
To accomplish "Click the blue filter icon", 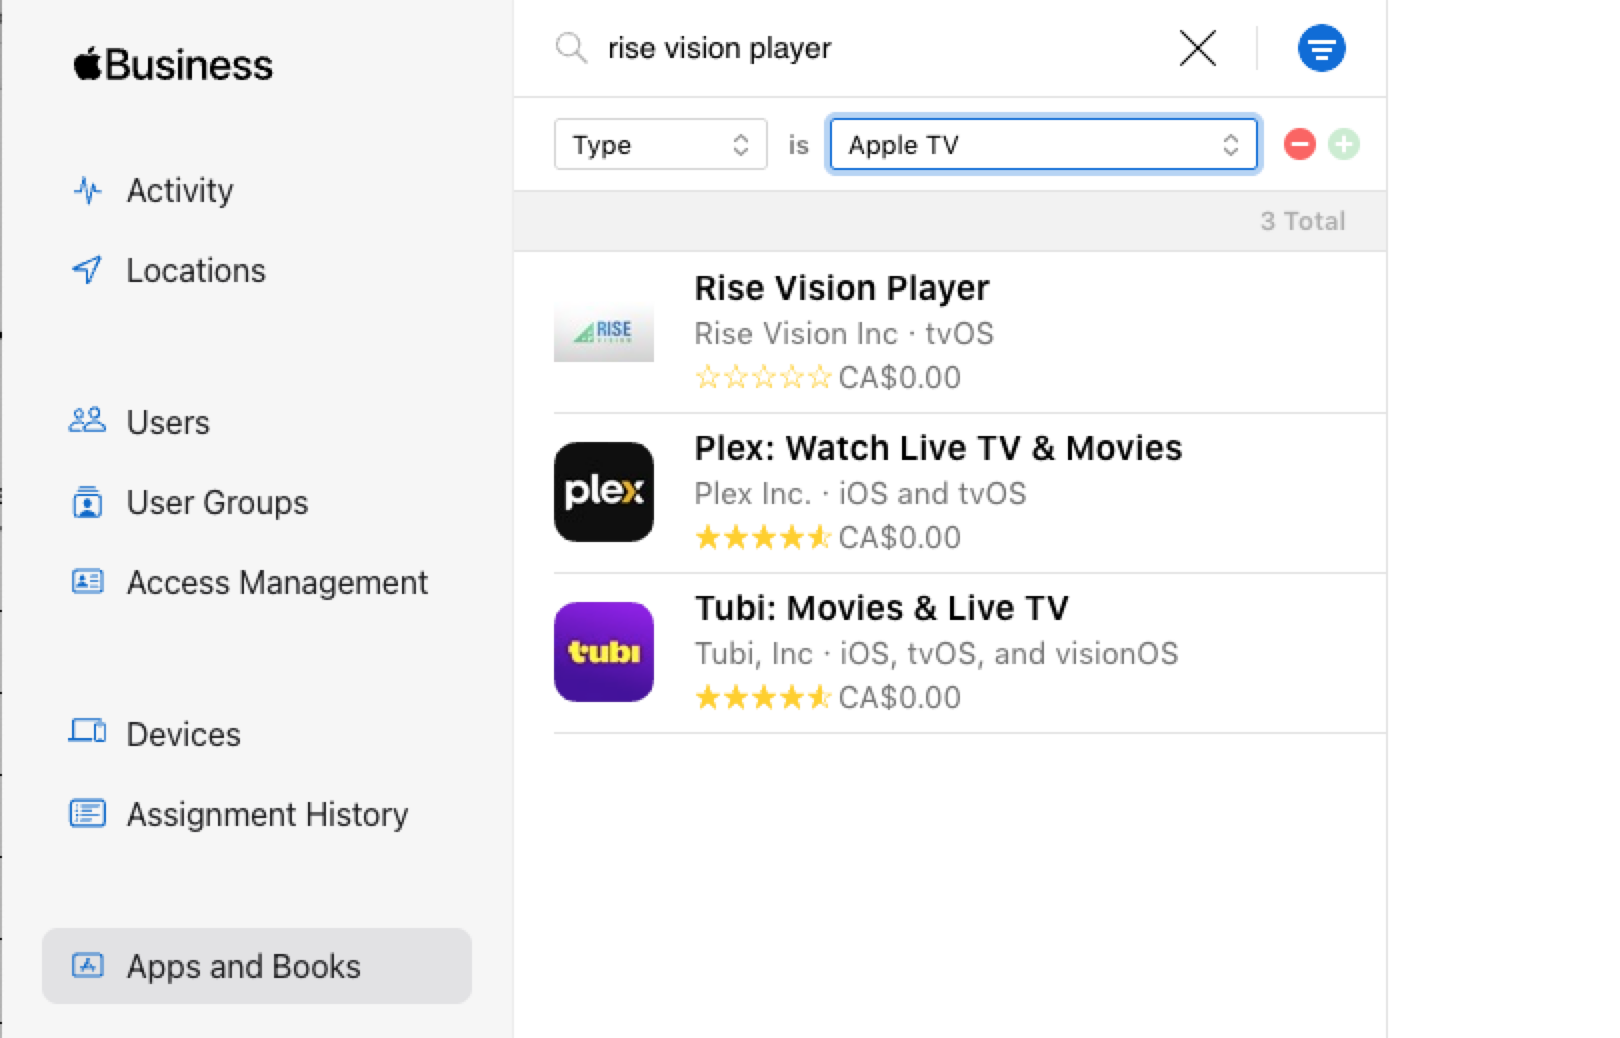I will (1322, 47).
